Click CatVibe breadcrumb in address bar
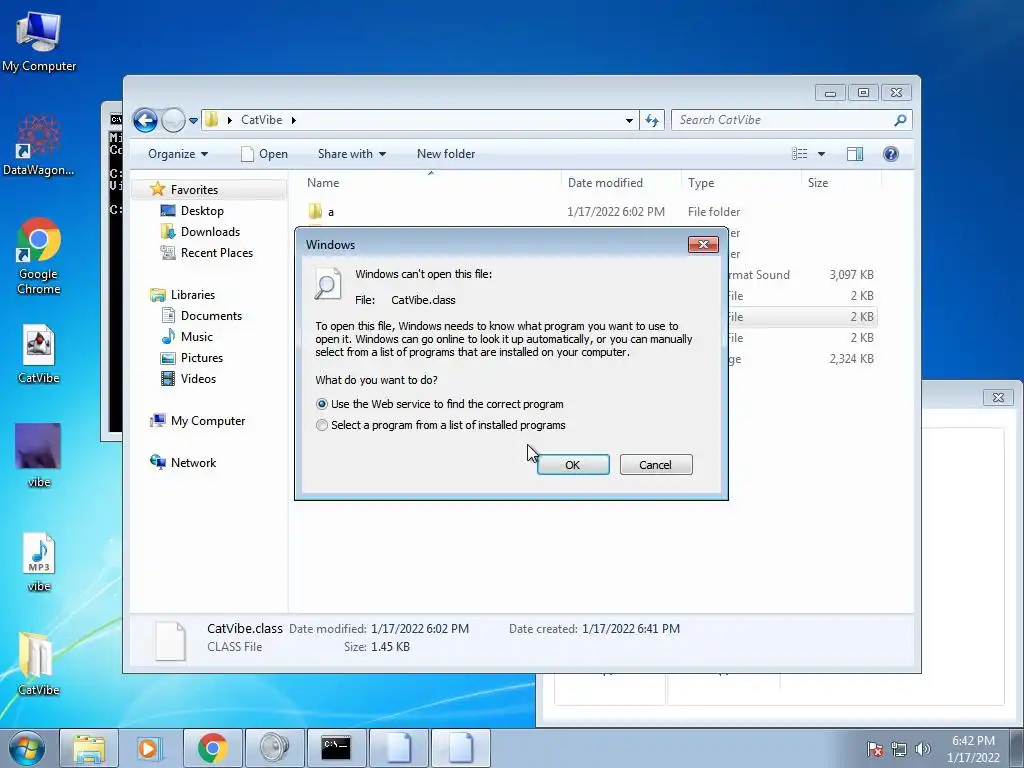The image size is (1024, 768). pos(261,120)
